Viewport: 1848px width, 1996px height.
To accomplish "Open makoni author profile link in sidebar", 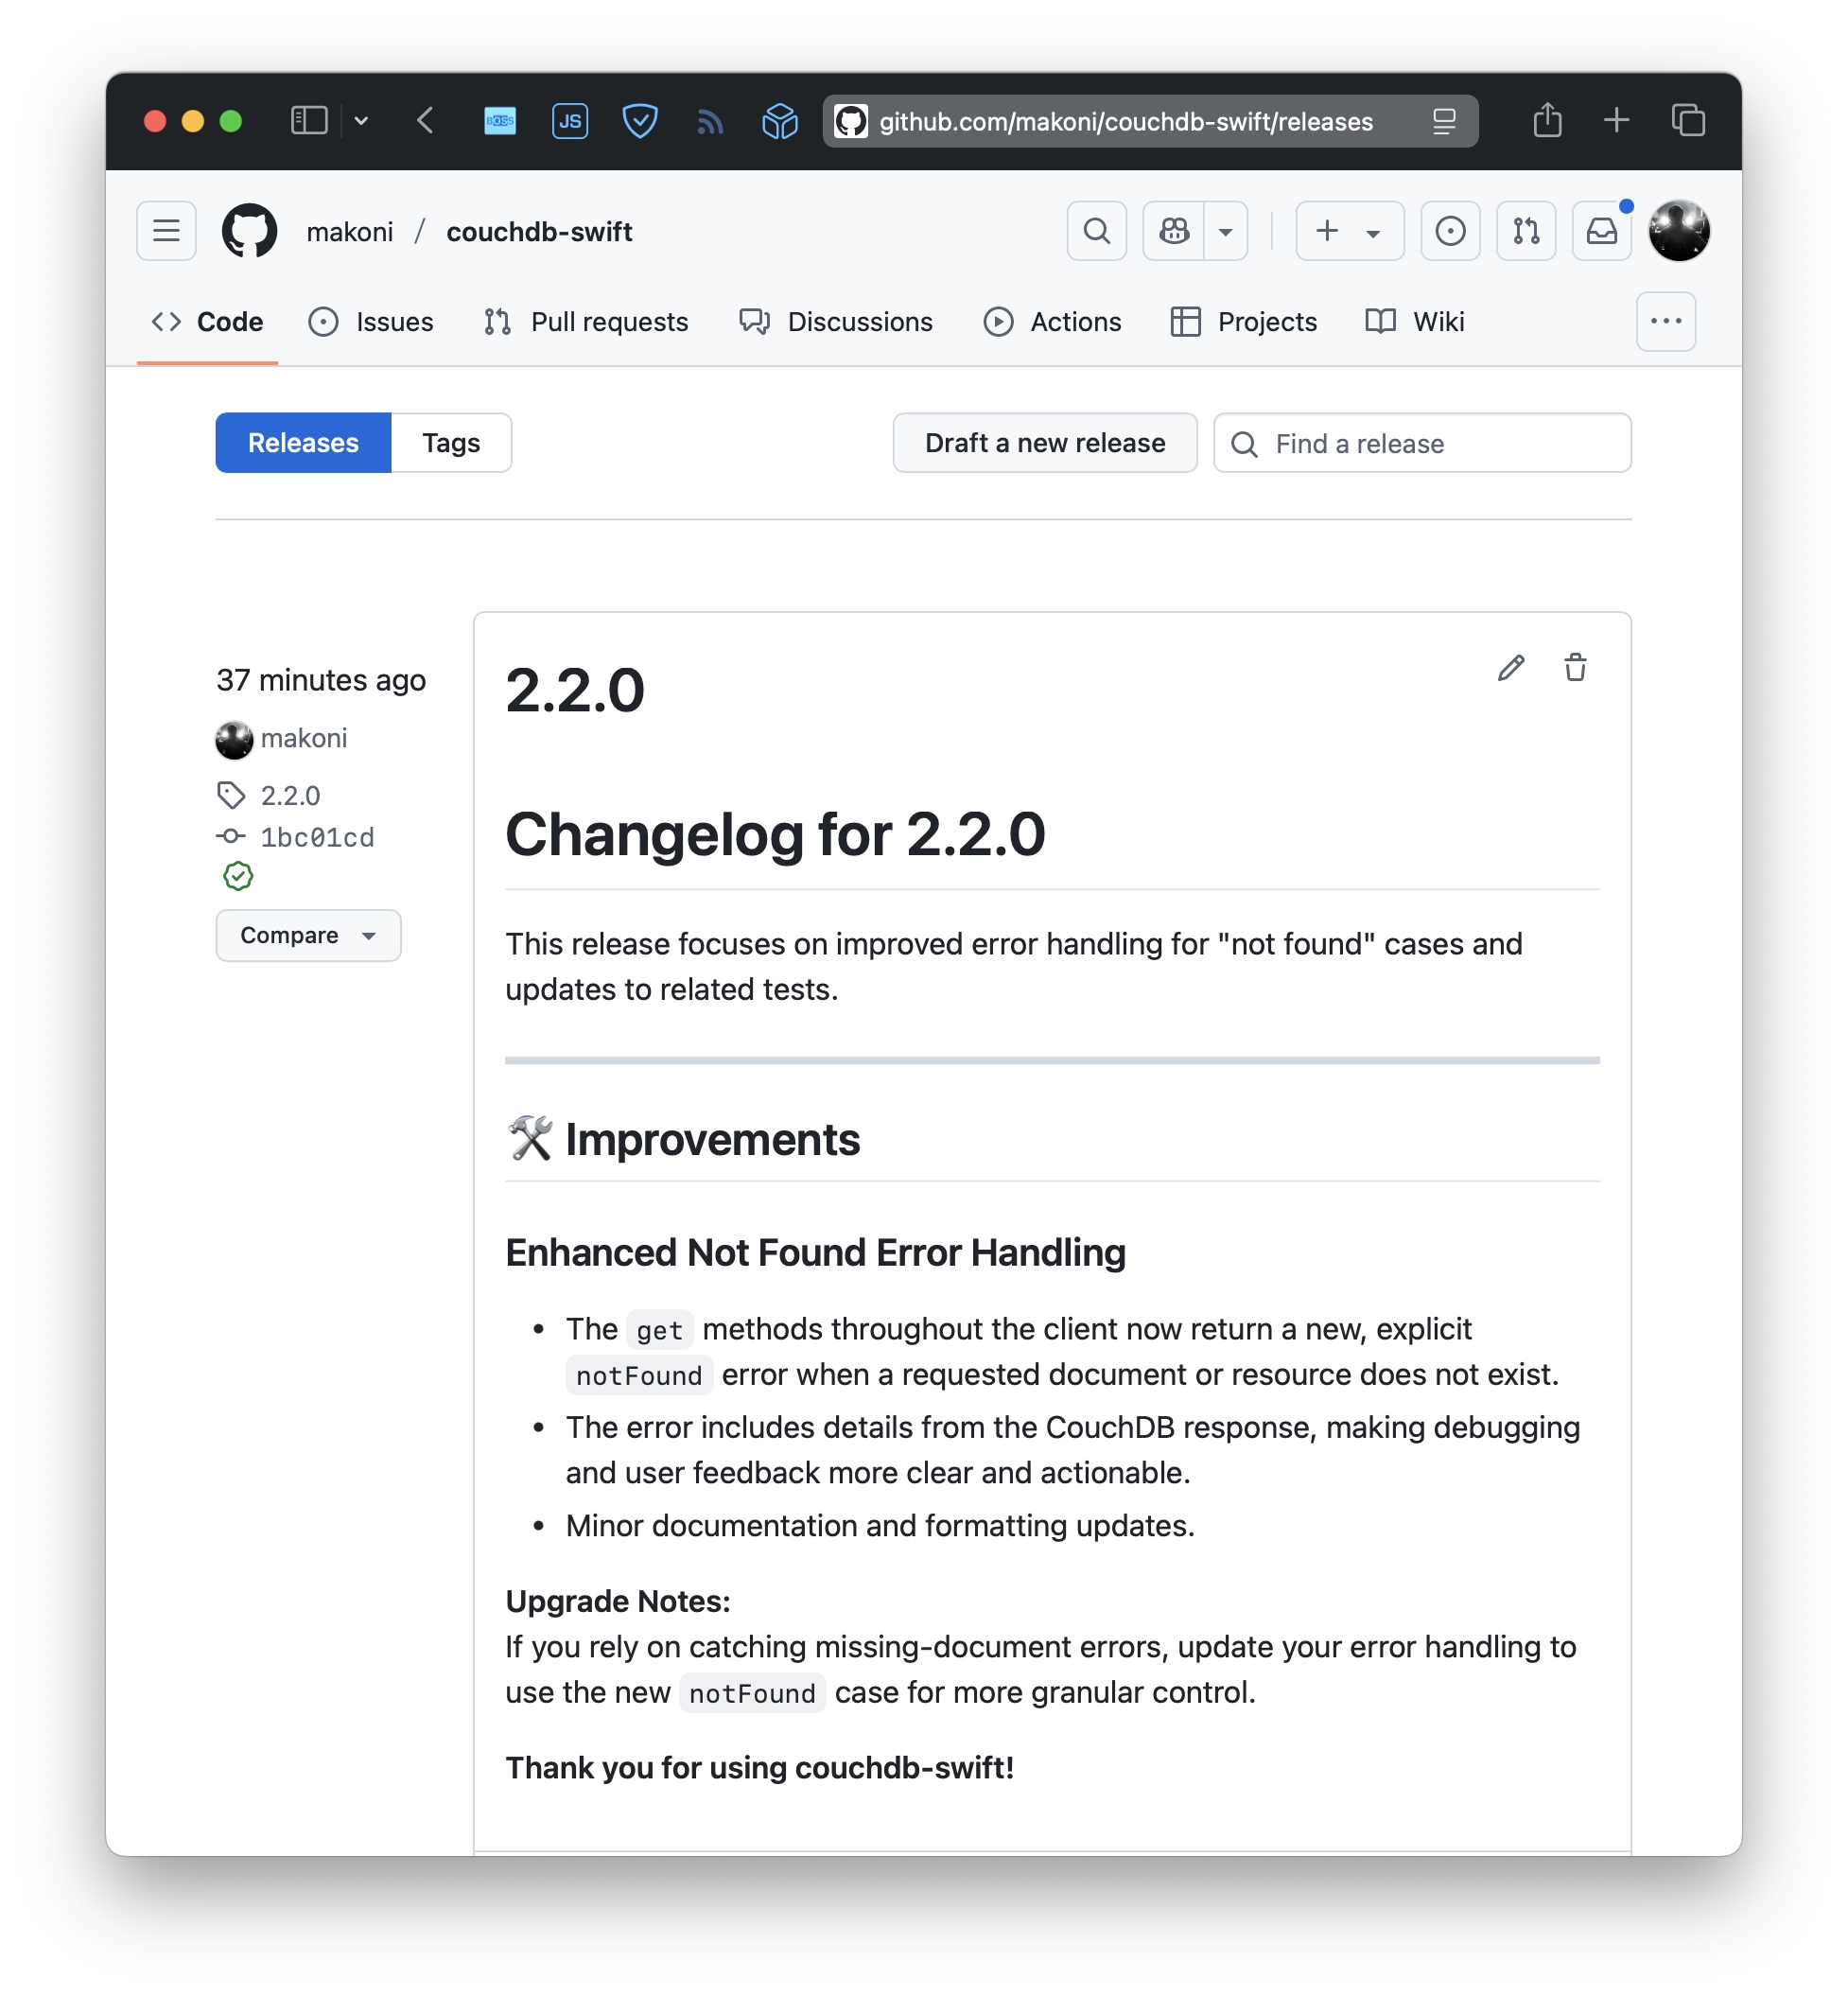I will coord(304,738).
